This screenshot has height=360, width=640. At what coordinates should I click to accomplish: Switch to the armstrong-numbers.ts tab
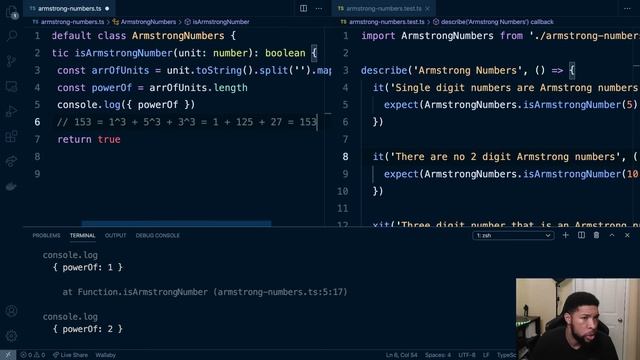pos(69,8)
